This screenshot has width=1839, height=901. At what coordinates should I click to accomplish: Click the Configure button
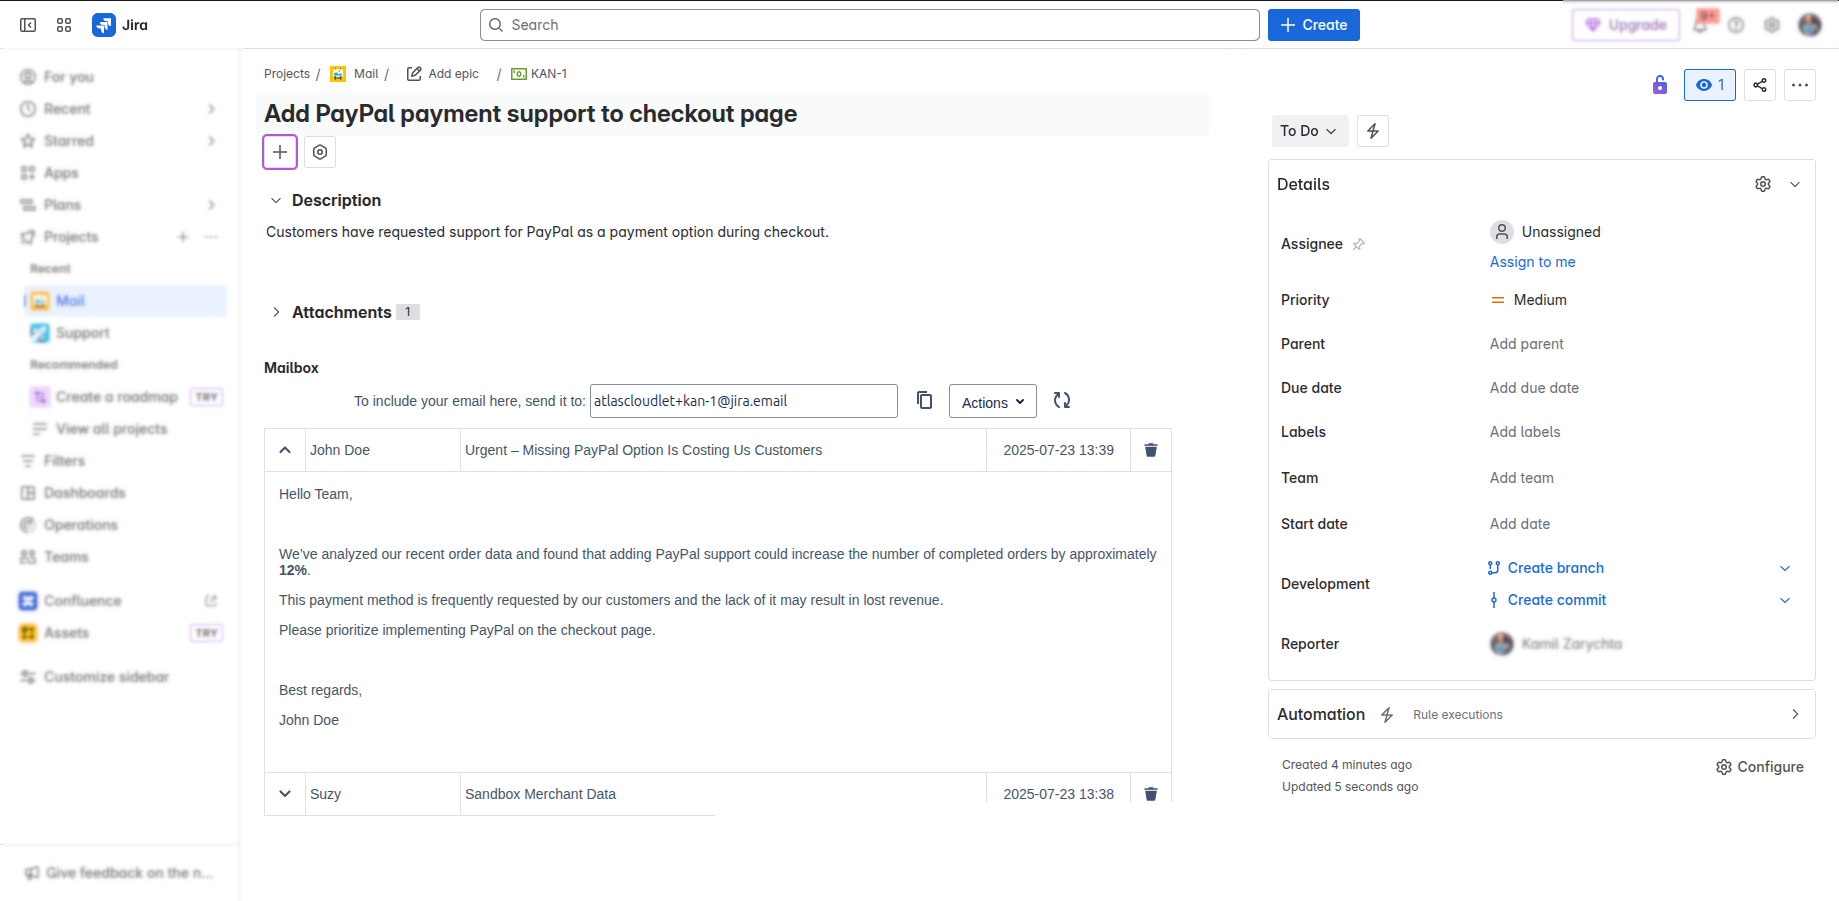click(1760, 767)
